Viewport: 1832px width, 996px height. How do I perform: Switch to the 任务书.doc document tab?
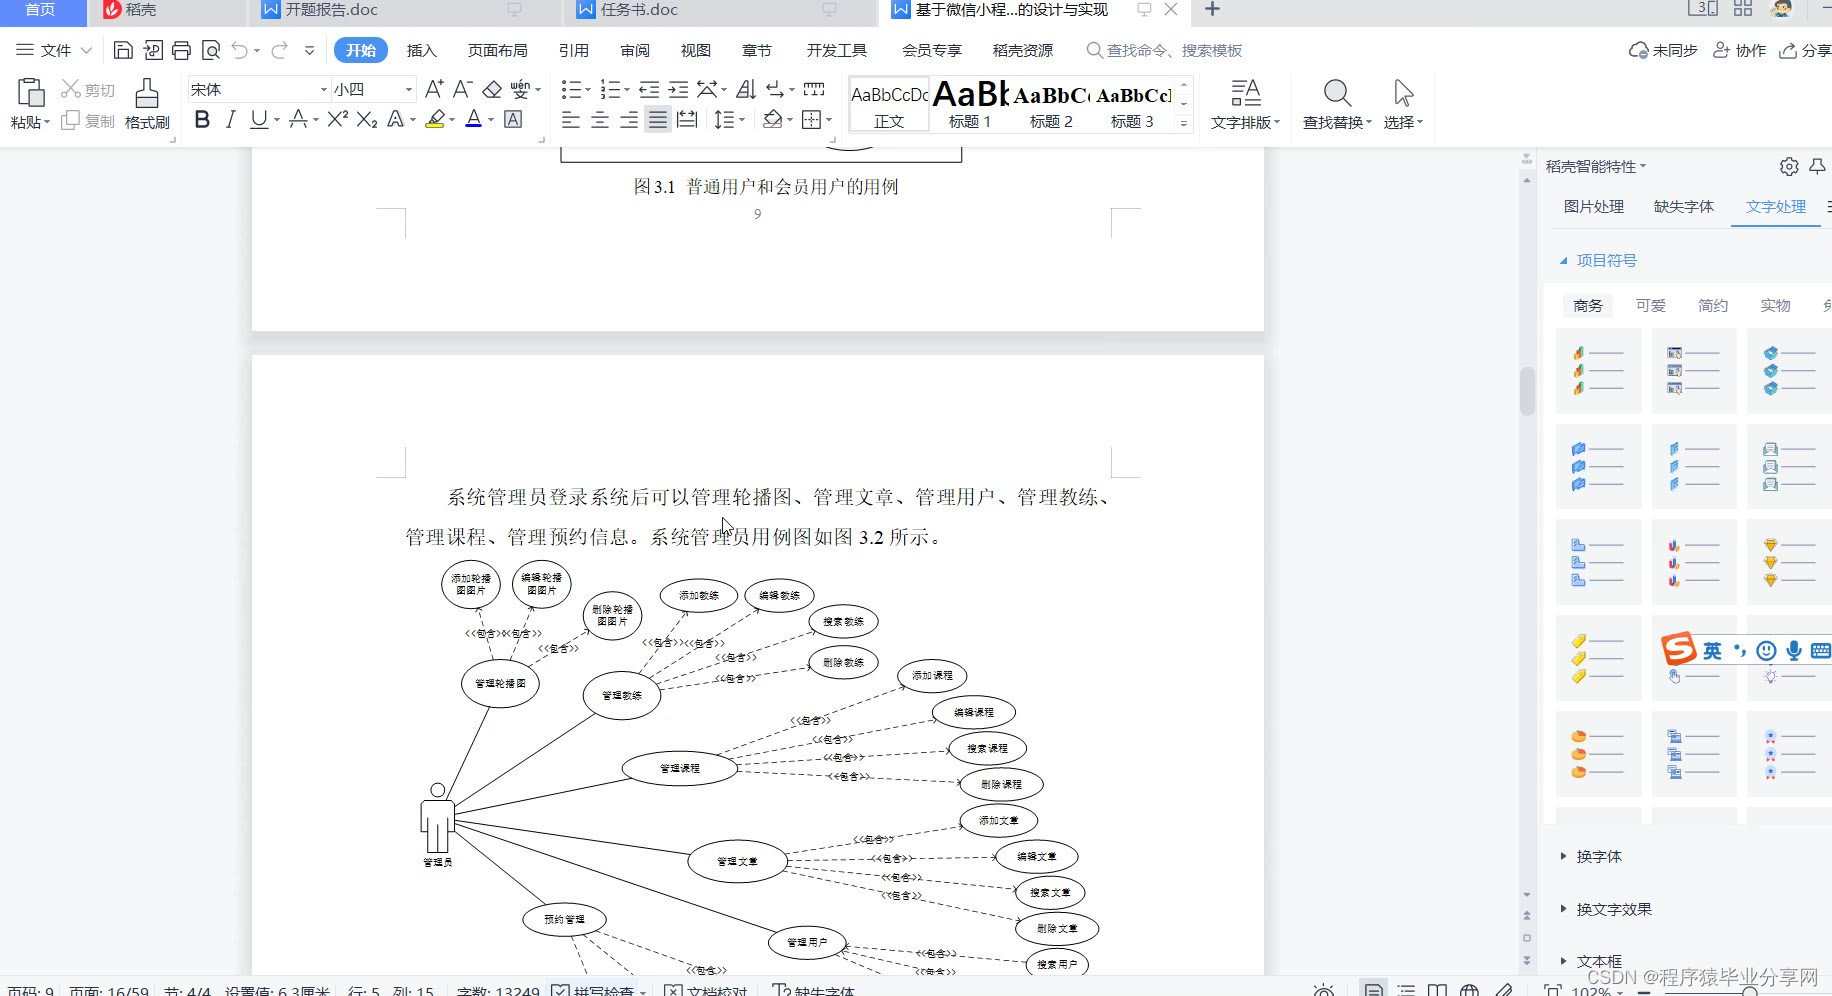720,10
